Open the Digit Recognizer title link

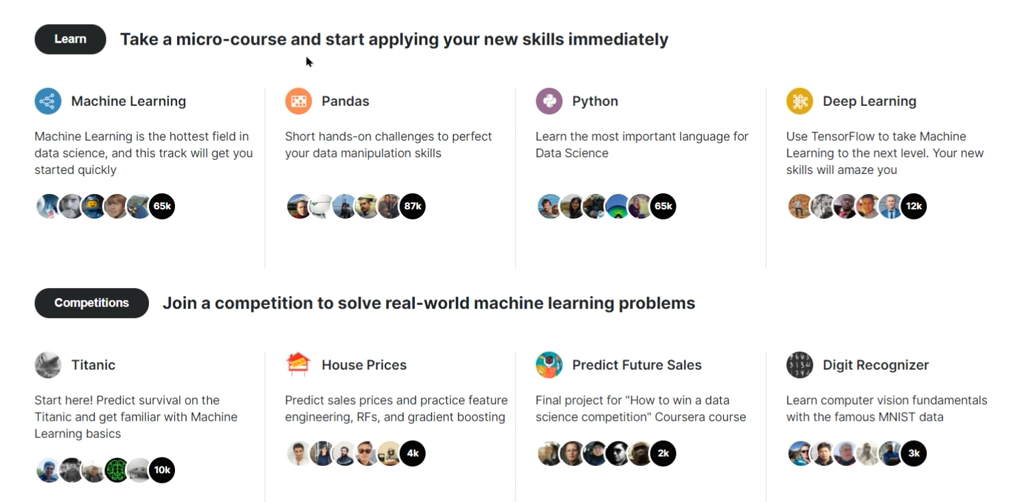tap(875, 365)
